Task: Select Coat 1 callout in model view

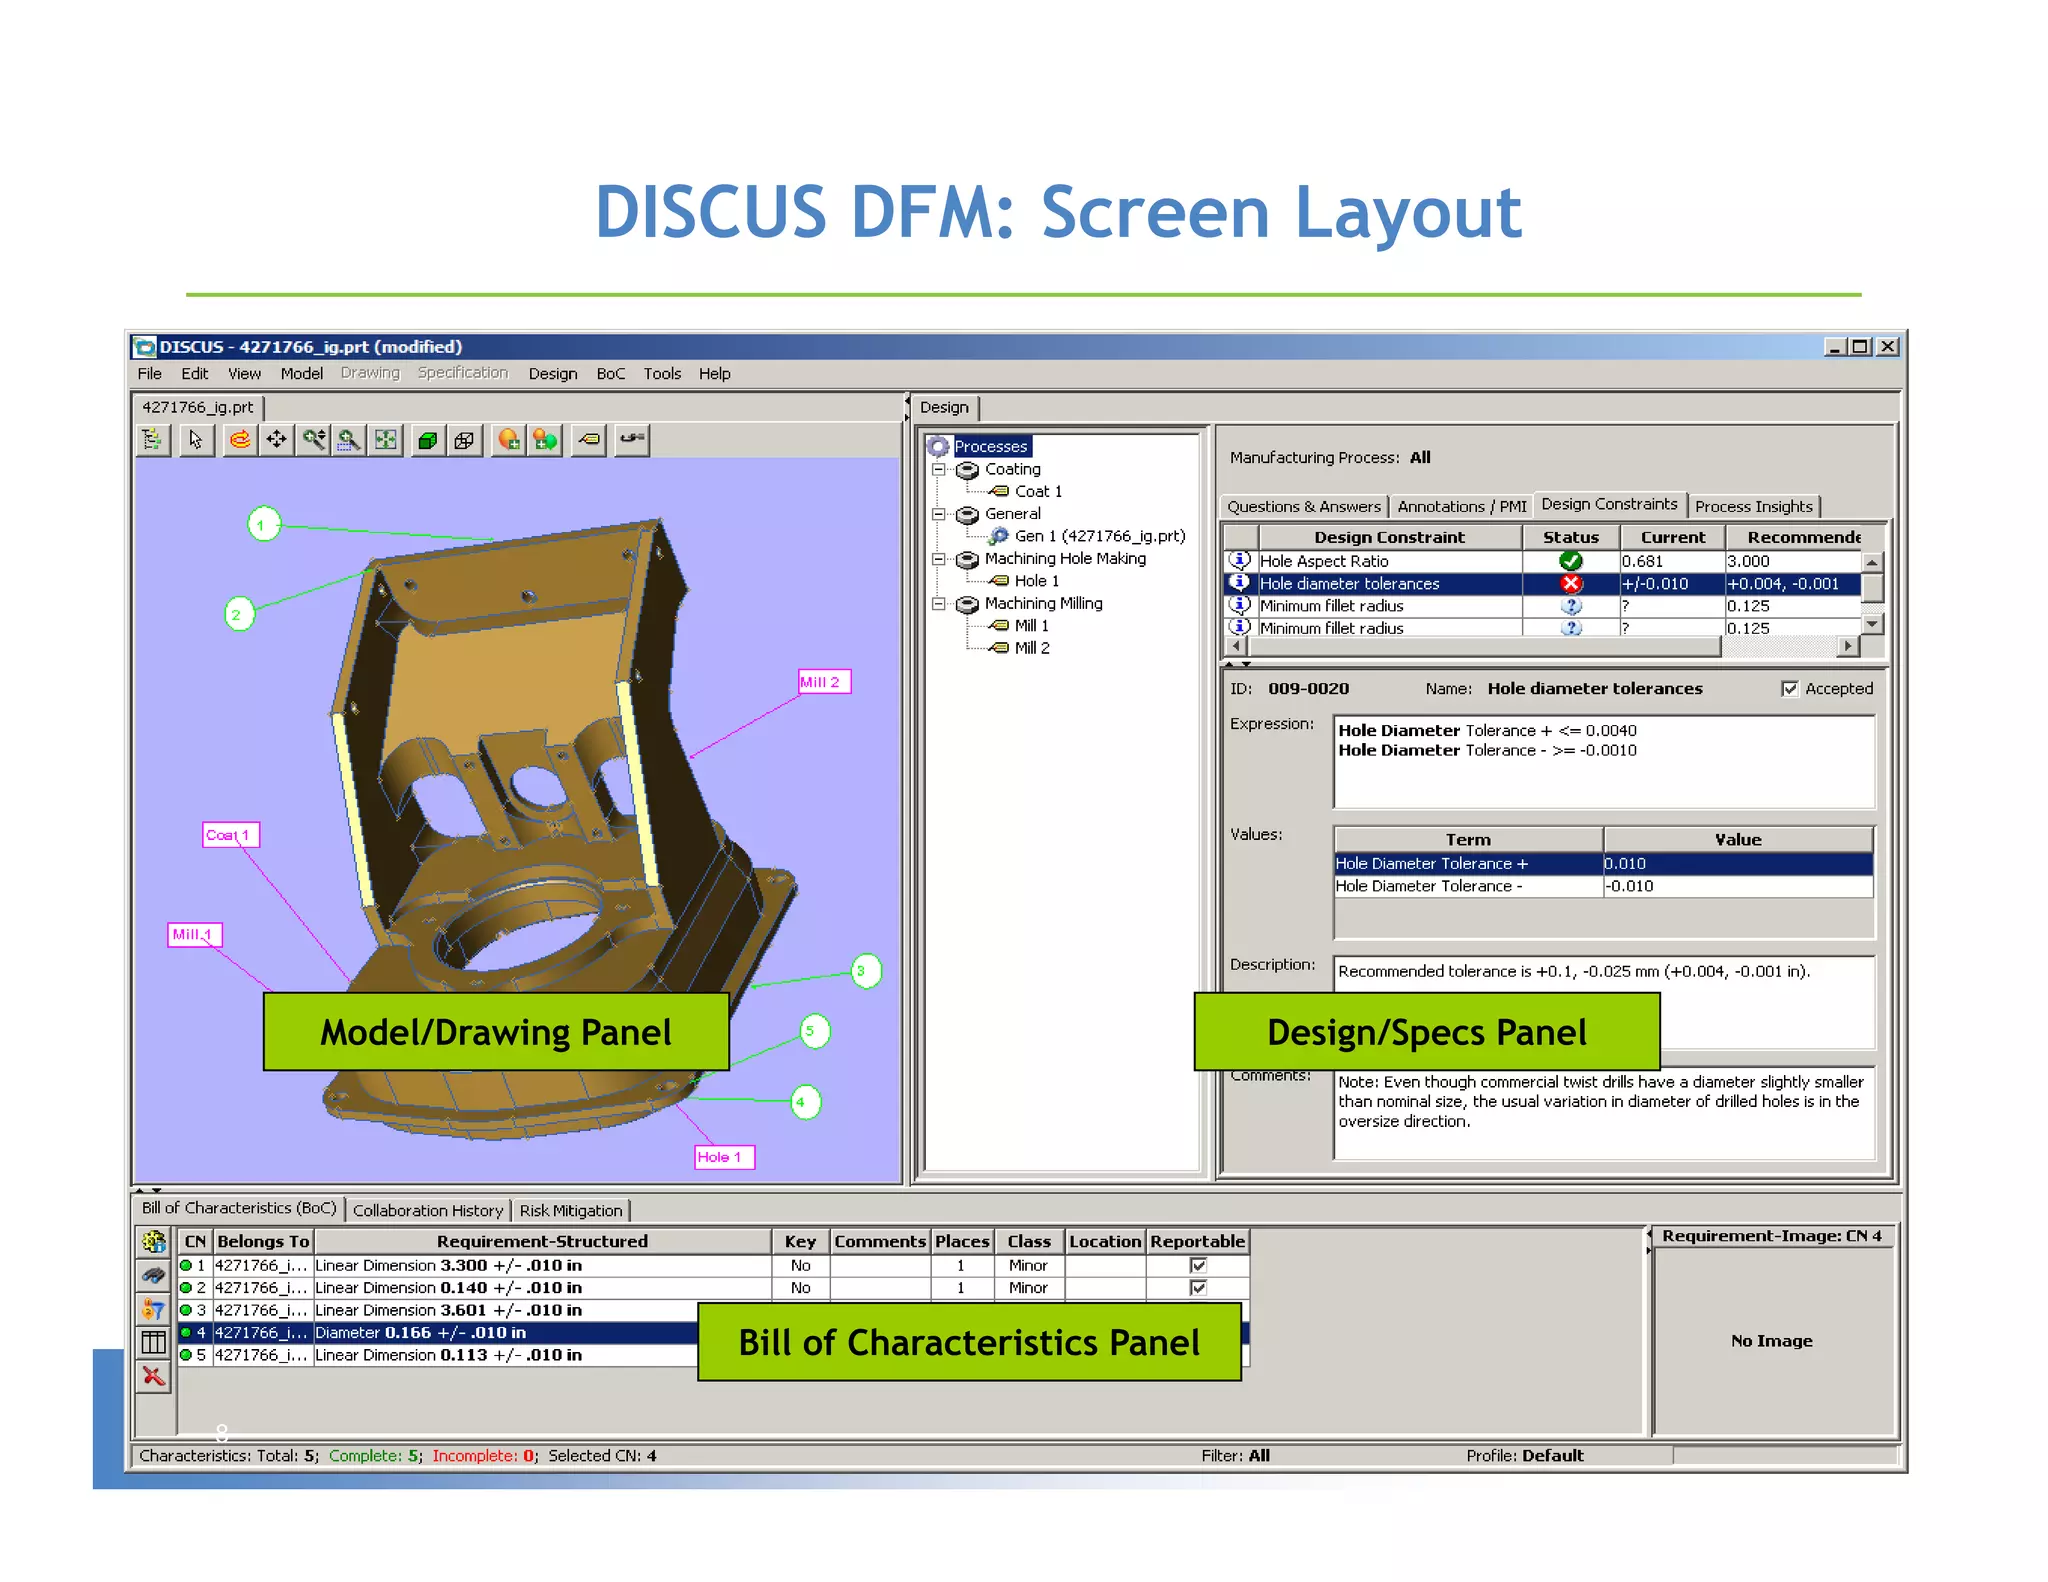Action: point(231,835)
